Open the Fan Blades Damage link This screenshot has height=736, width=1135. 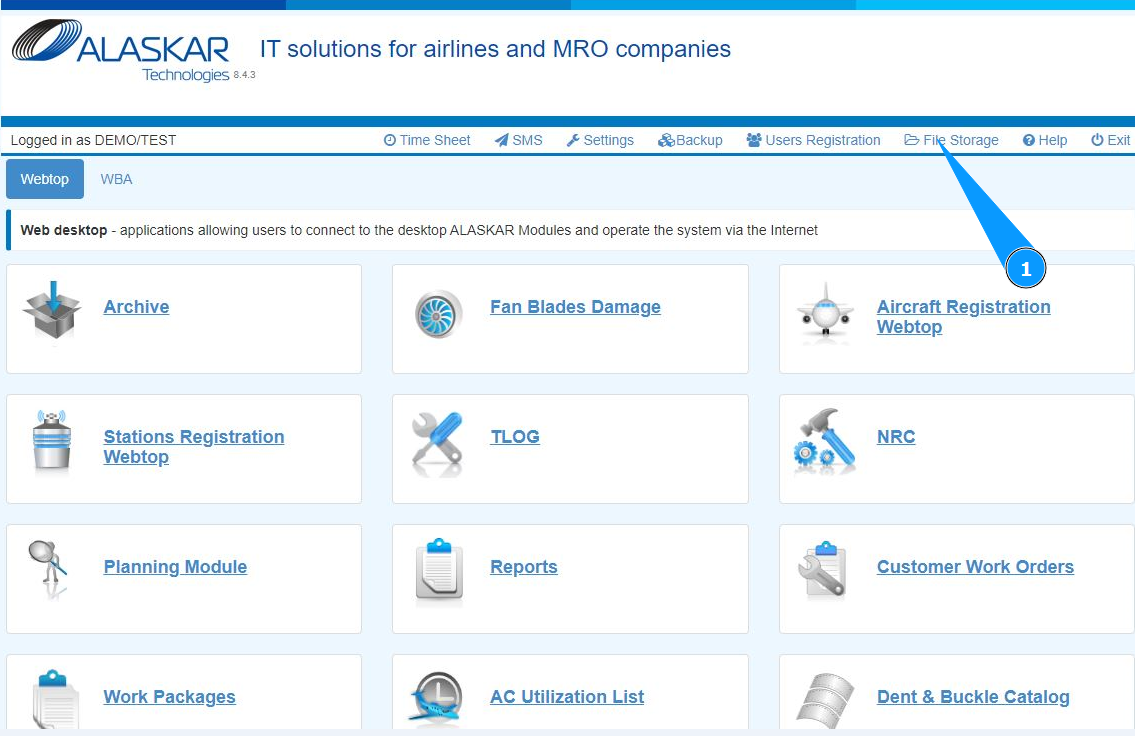(575, 307)
